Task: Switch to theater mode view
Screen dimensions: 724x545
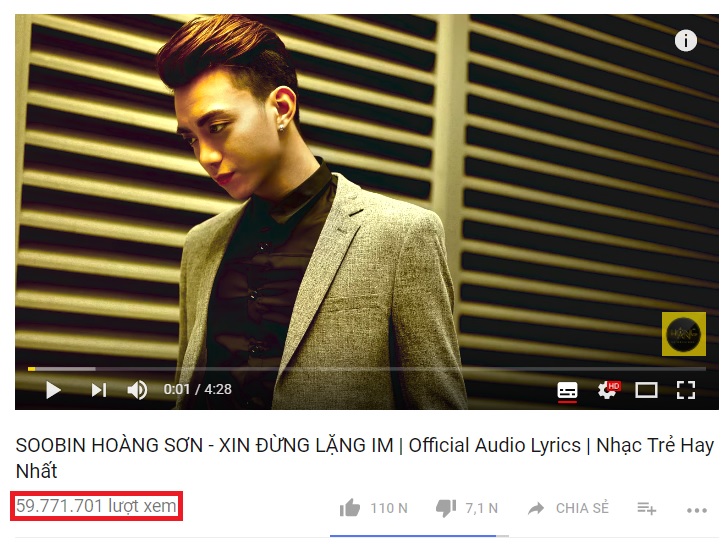Action: 646,391
